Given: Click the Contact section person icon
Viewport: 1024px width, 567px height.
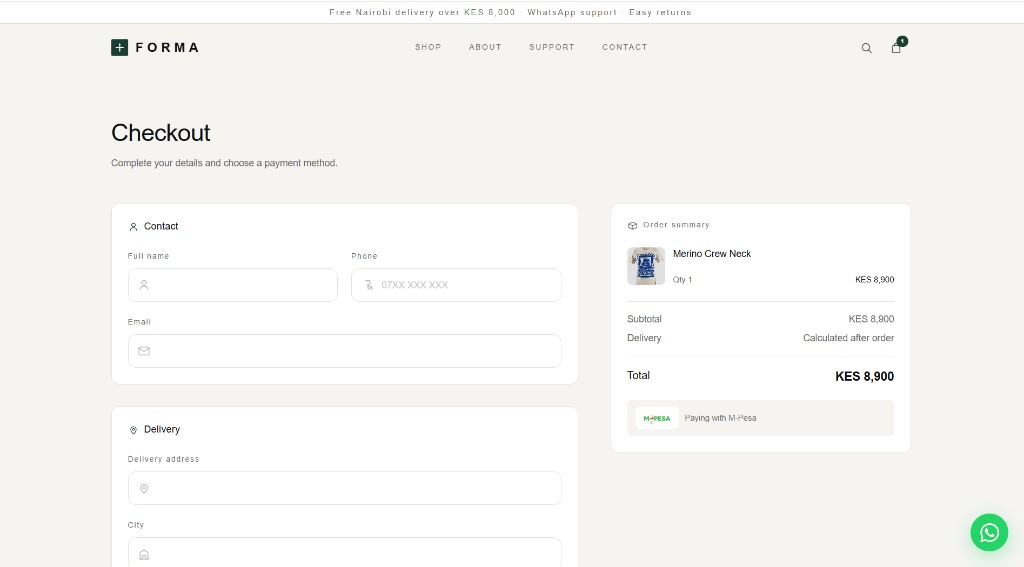Looking at the screenshot, I should click(133, 227).
